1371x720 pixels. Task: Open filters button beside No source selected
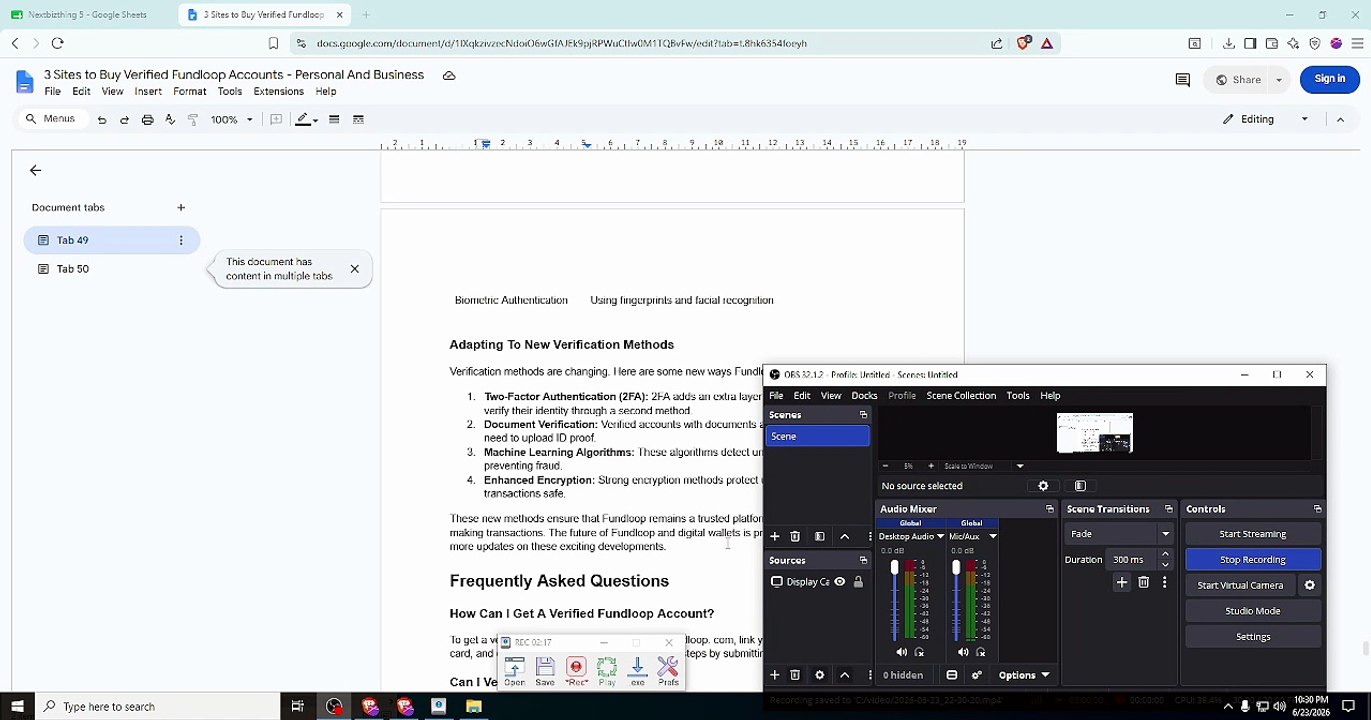(x=1080, y=487)
